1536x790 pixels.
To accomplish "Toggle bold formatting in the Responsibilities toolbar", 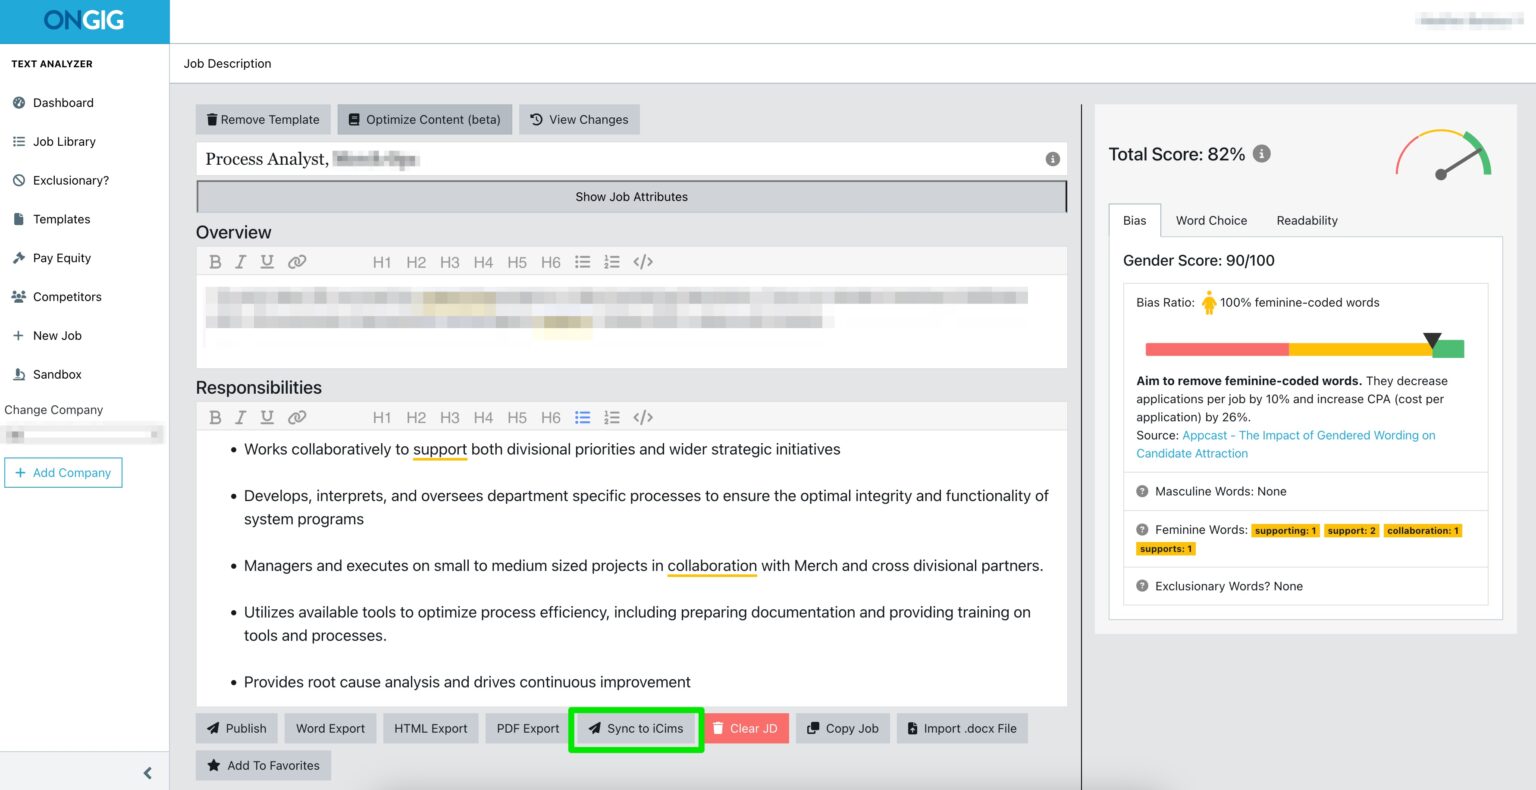I will [215, 417].
